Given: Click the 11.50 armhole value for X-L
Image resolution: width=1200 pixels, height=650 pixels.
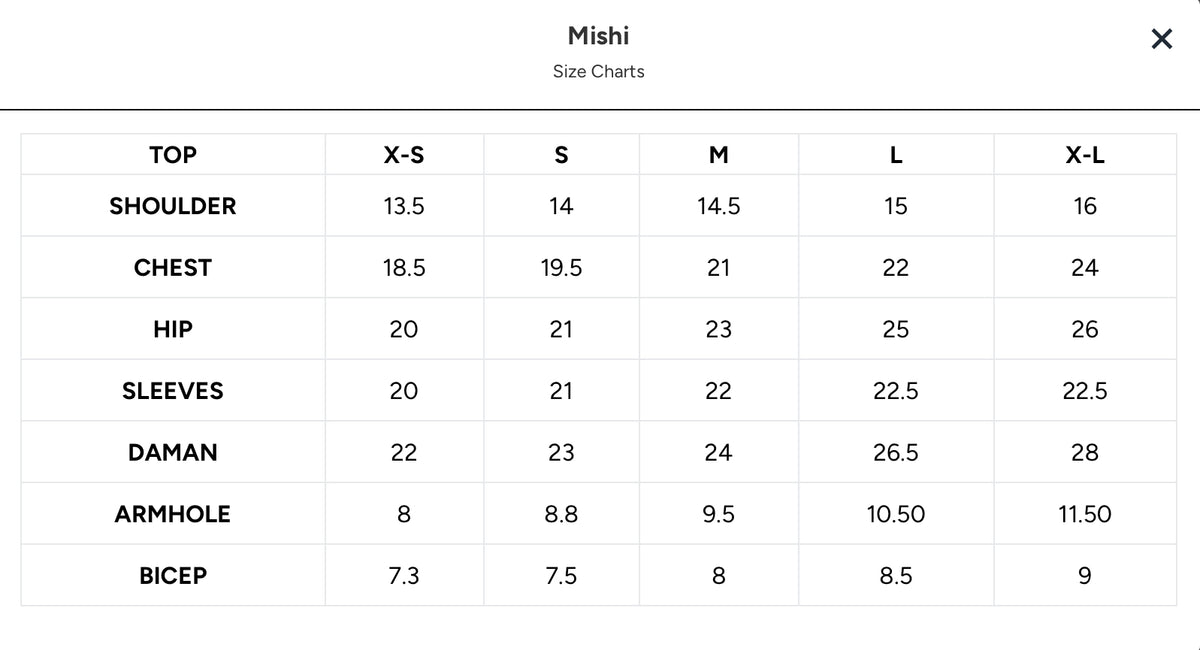Looking at the screenshot, I should [x=1085, y=514].
